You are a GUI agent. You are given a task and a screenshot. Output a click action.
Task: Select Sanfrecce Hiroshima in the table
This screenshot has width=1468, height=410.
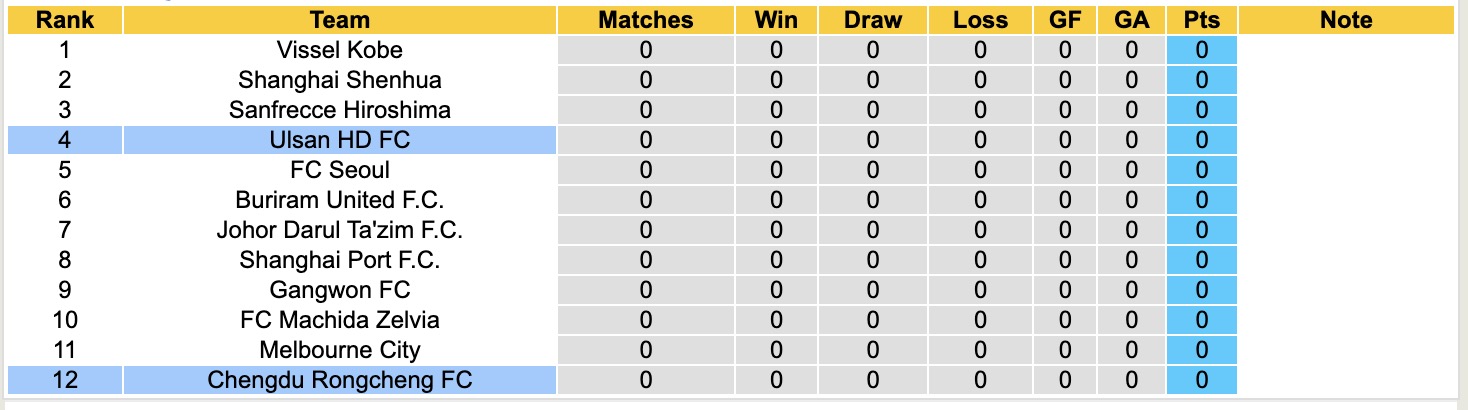(339, 110)
